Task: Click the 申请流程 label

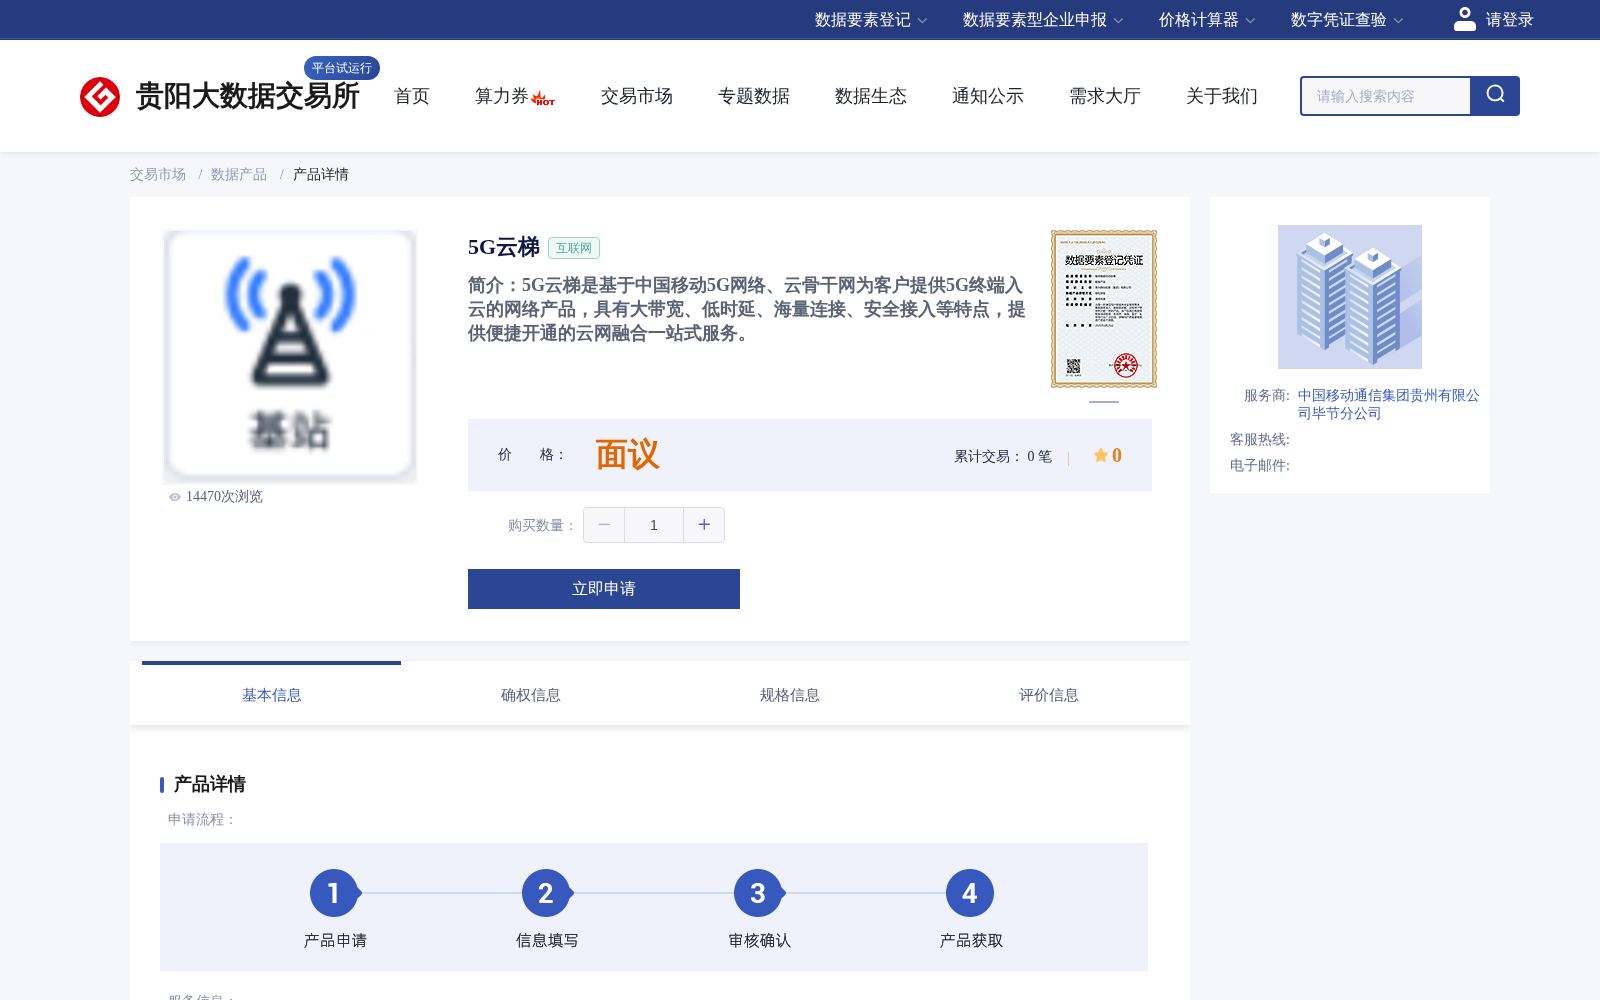Action: tap(202, 820)
